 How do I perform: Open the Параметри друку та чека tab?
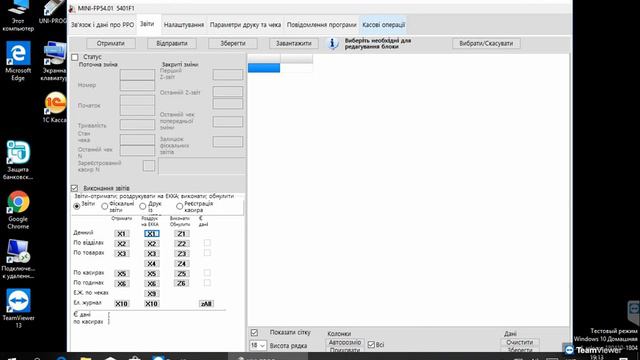[245, 25]
